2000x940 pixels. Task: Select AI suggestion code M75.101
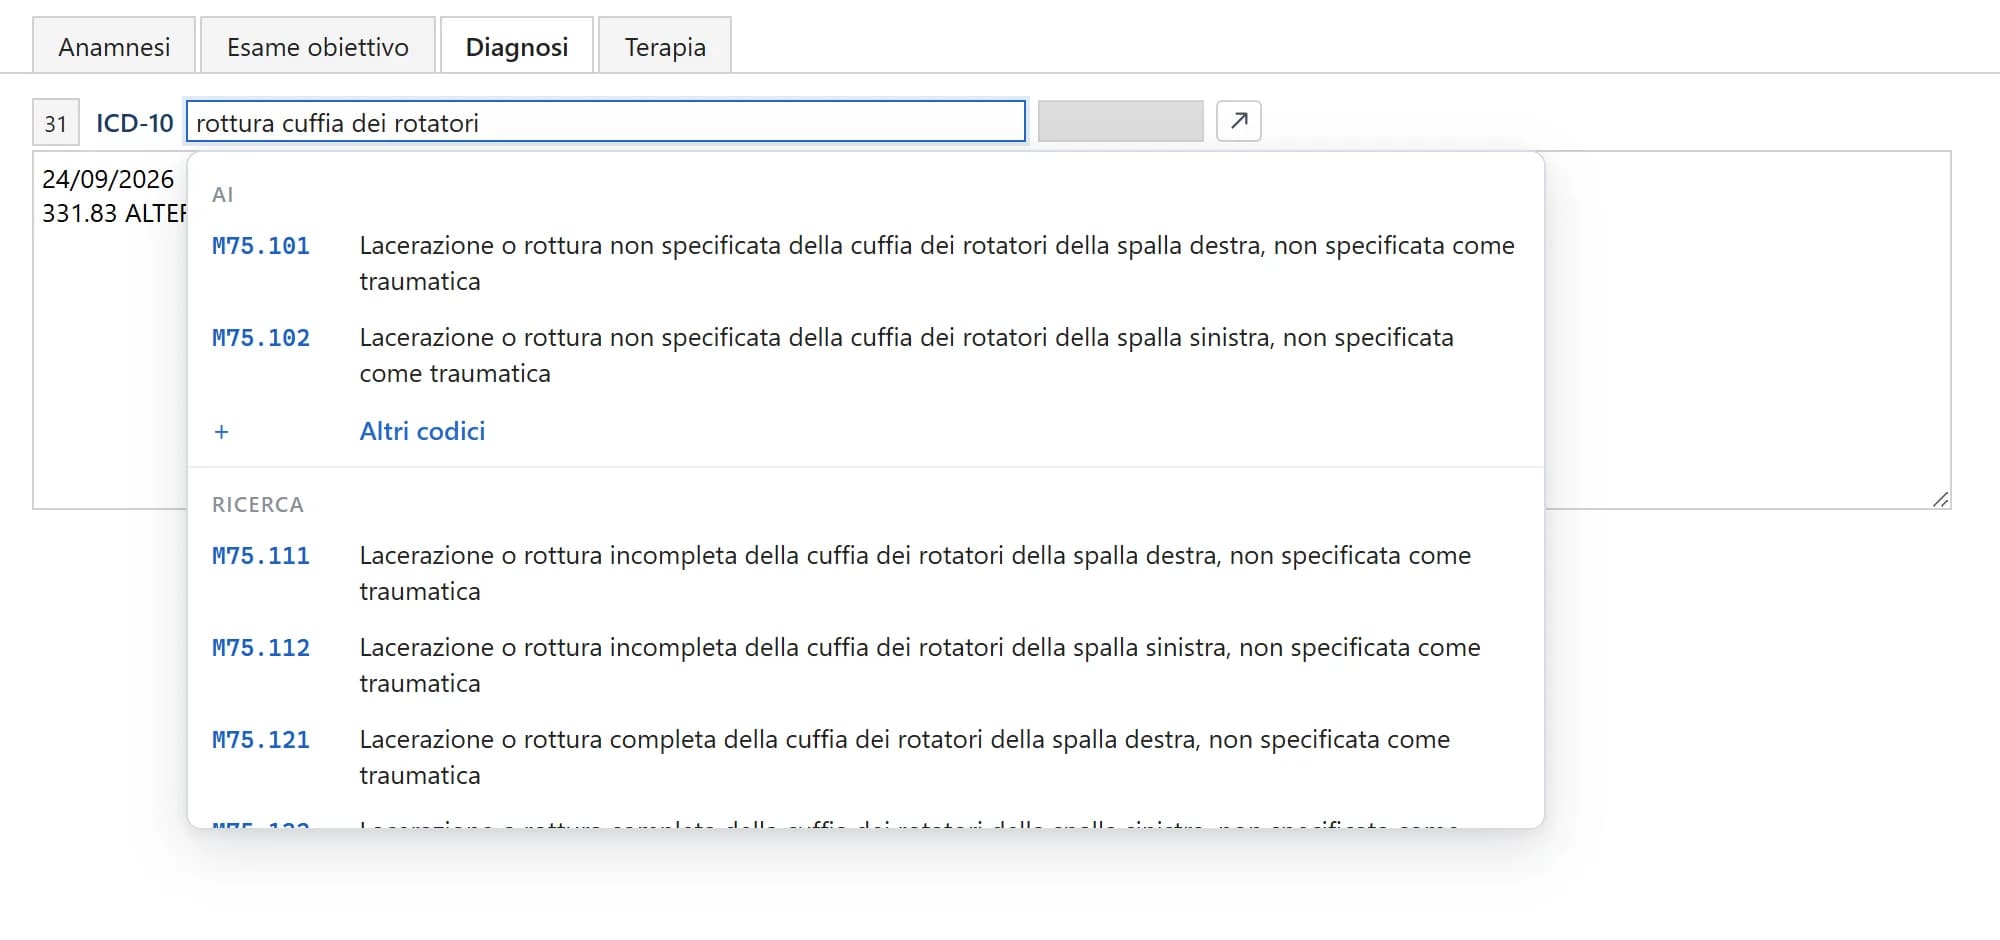261,246
